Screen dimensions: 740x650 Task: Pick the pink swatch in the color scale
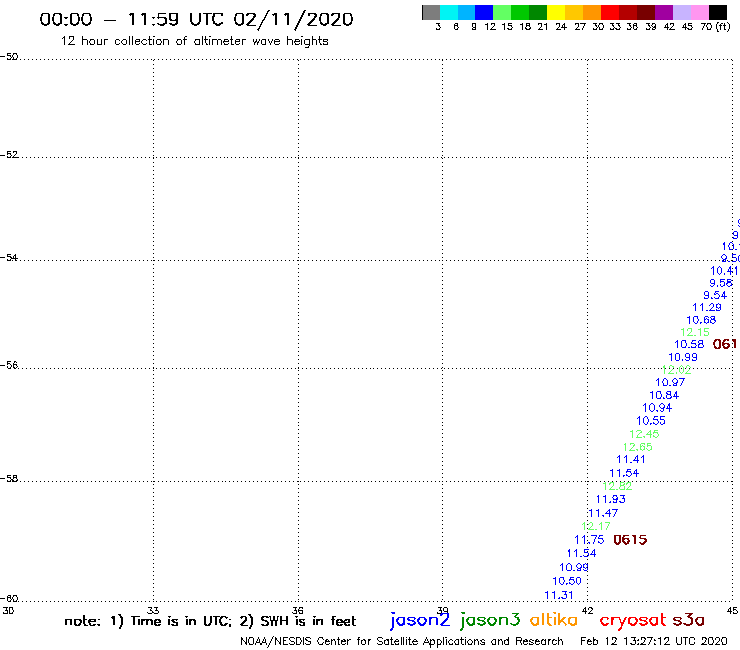[699, 12]
